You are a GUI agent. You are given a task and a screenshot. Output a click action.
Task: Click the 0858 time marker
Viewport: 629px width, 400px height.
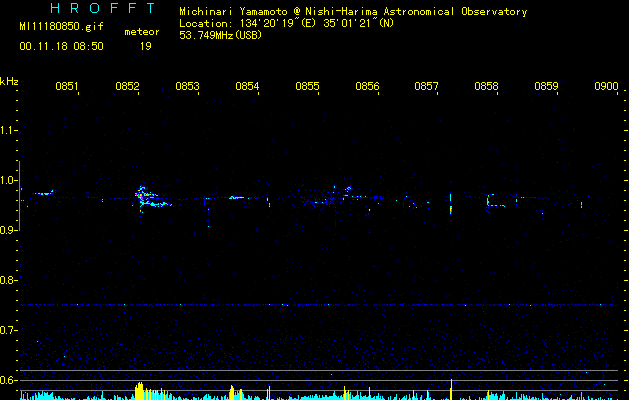(x=486, y=86)
